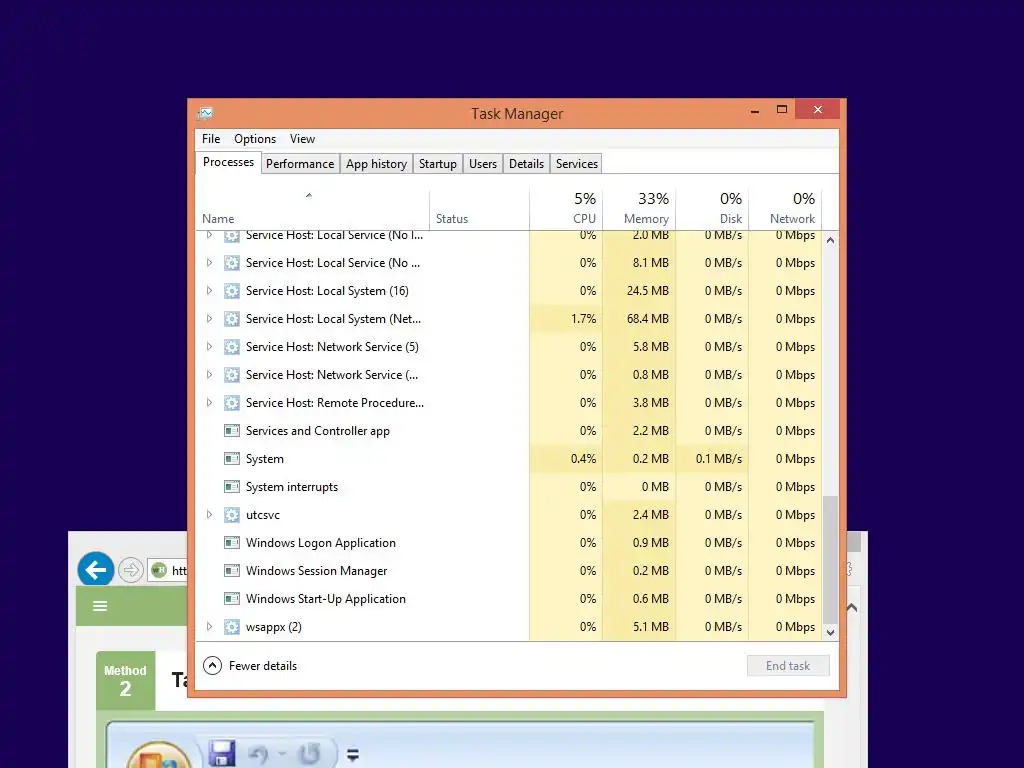
Task: Sort by the Status column header
Action: point(479,209)
